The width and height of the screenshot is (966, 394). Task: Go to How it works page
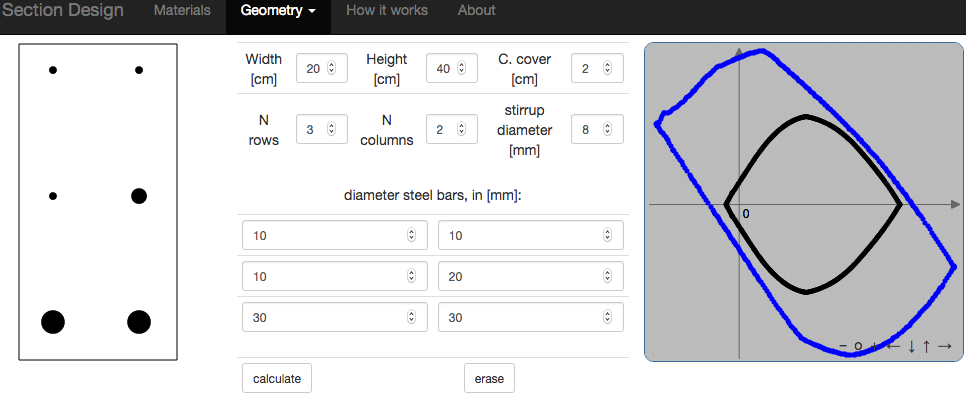(387, 10)
